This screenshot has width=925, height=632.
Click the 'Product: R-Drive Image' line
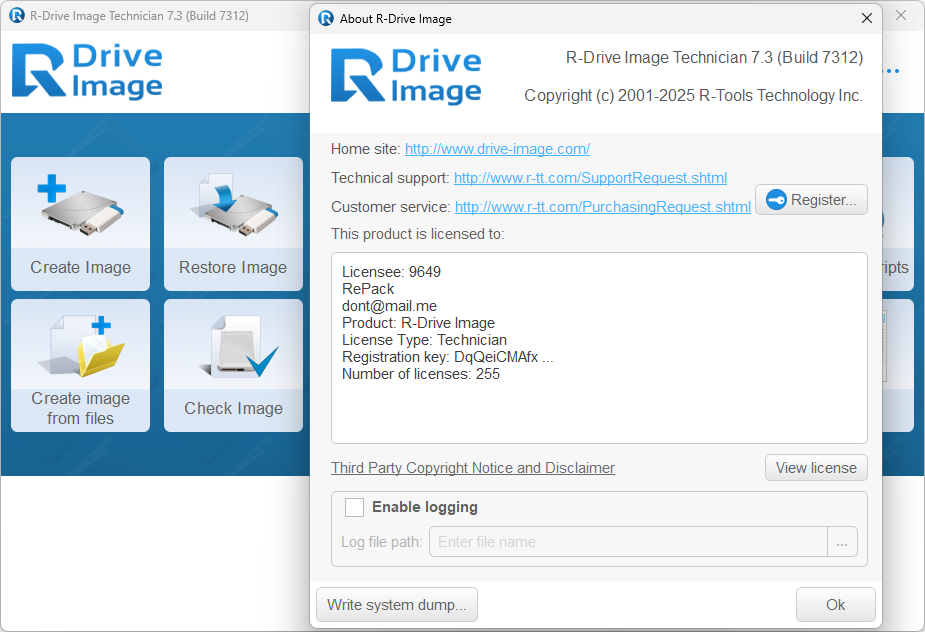pos(418,323)
